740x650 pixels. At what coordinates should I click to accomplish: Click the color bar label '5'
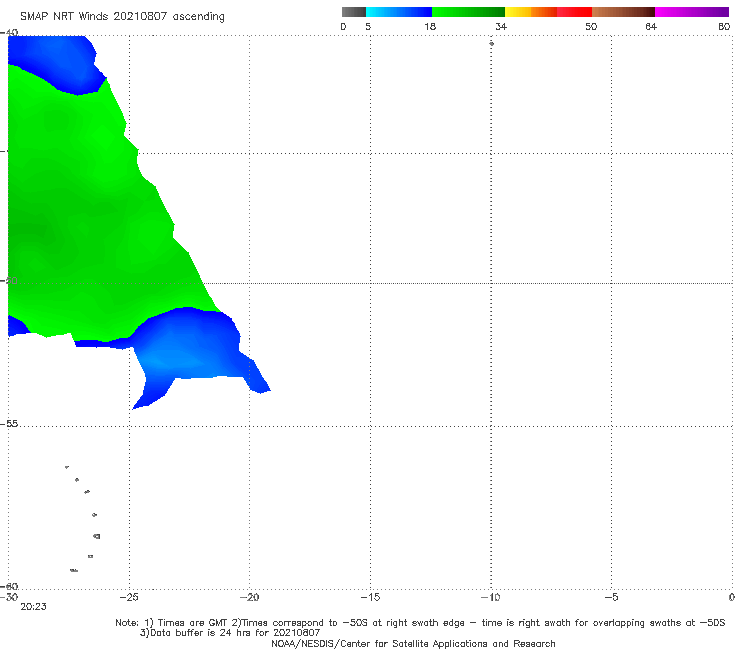click(368, 26)
